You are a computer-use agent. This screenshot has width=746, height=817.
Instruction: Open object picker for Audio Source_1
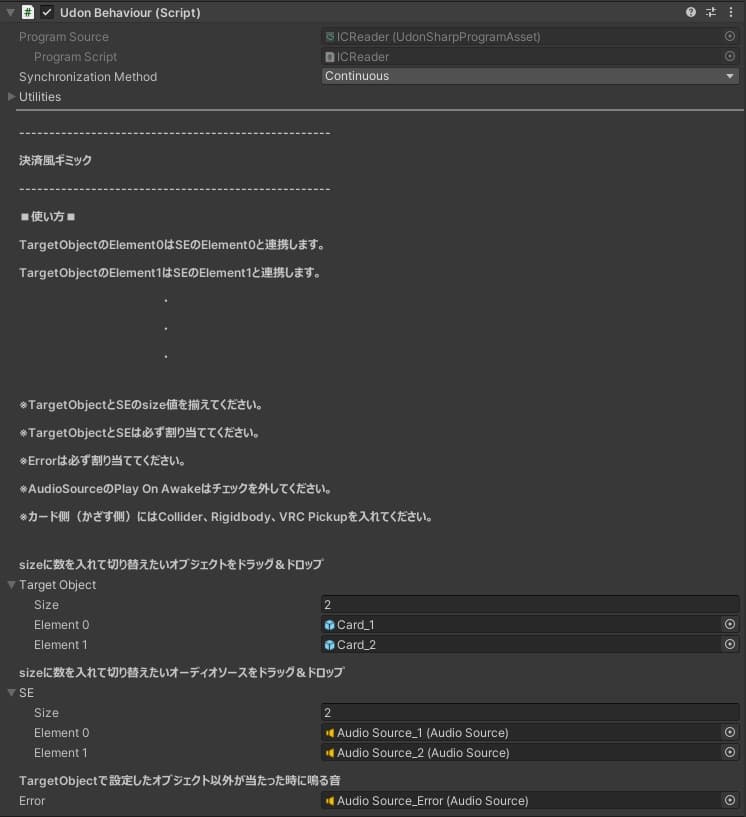(x=730, y=732)
